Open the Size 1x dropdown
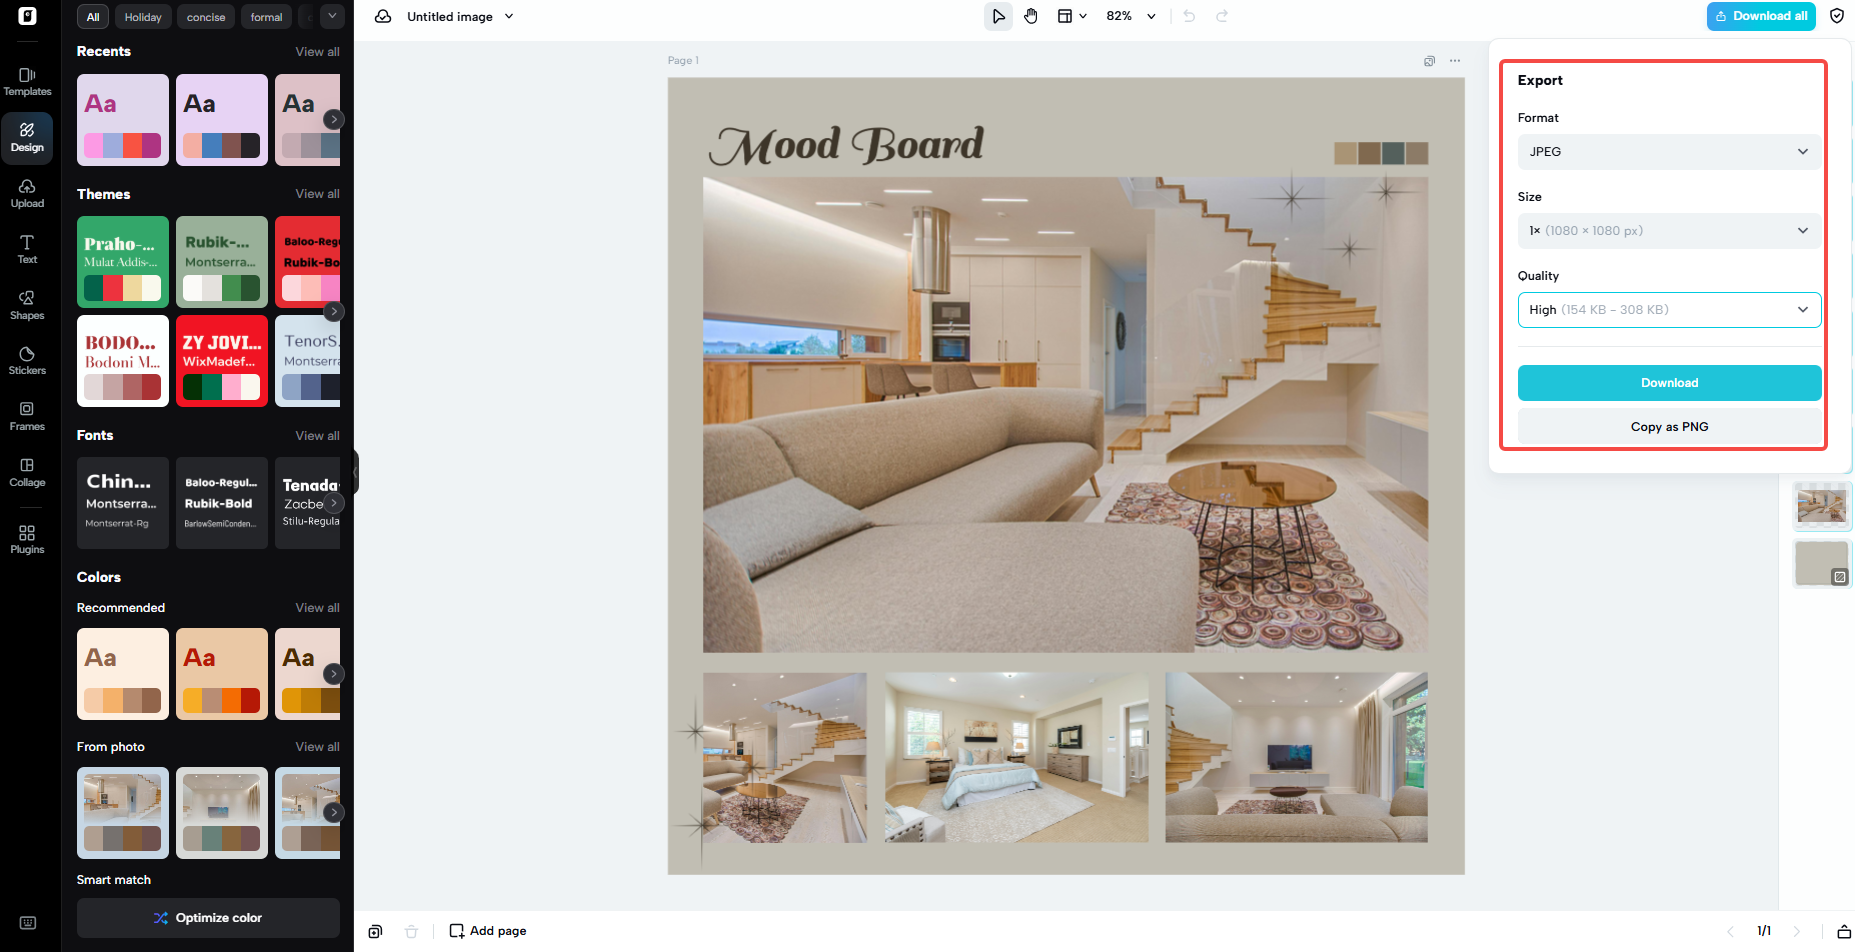 point(1669,231)
